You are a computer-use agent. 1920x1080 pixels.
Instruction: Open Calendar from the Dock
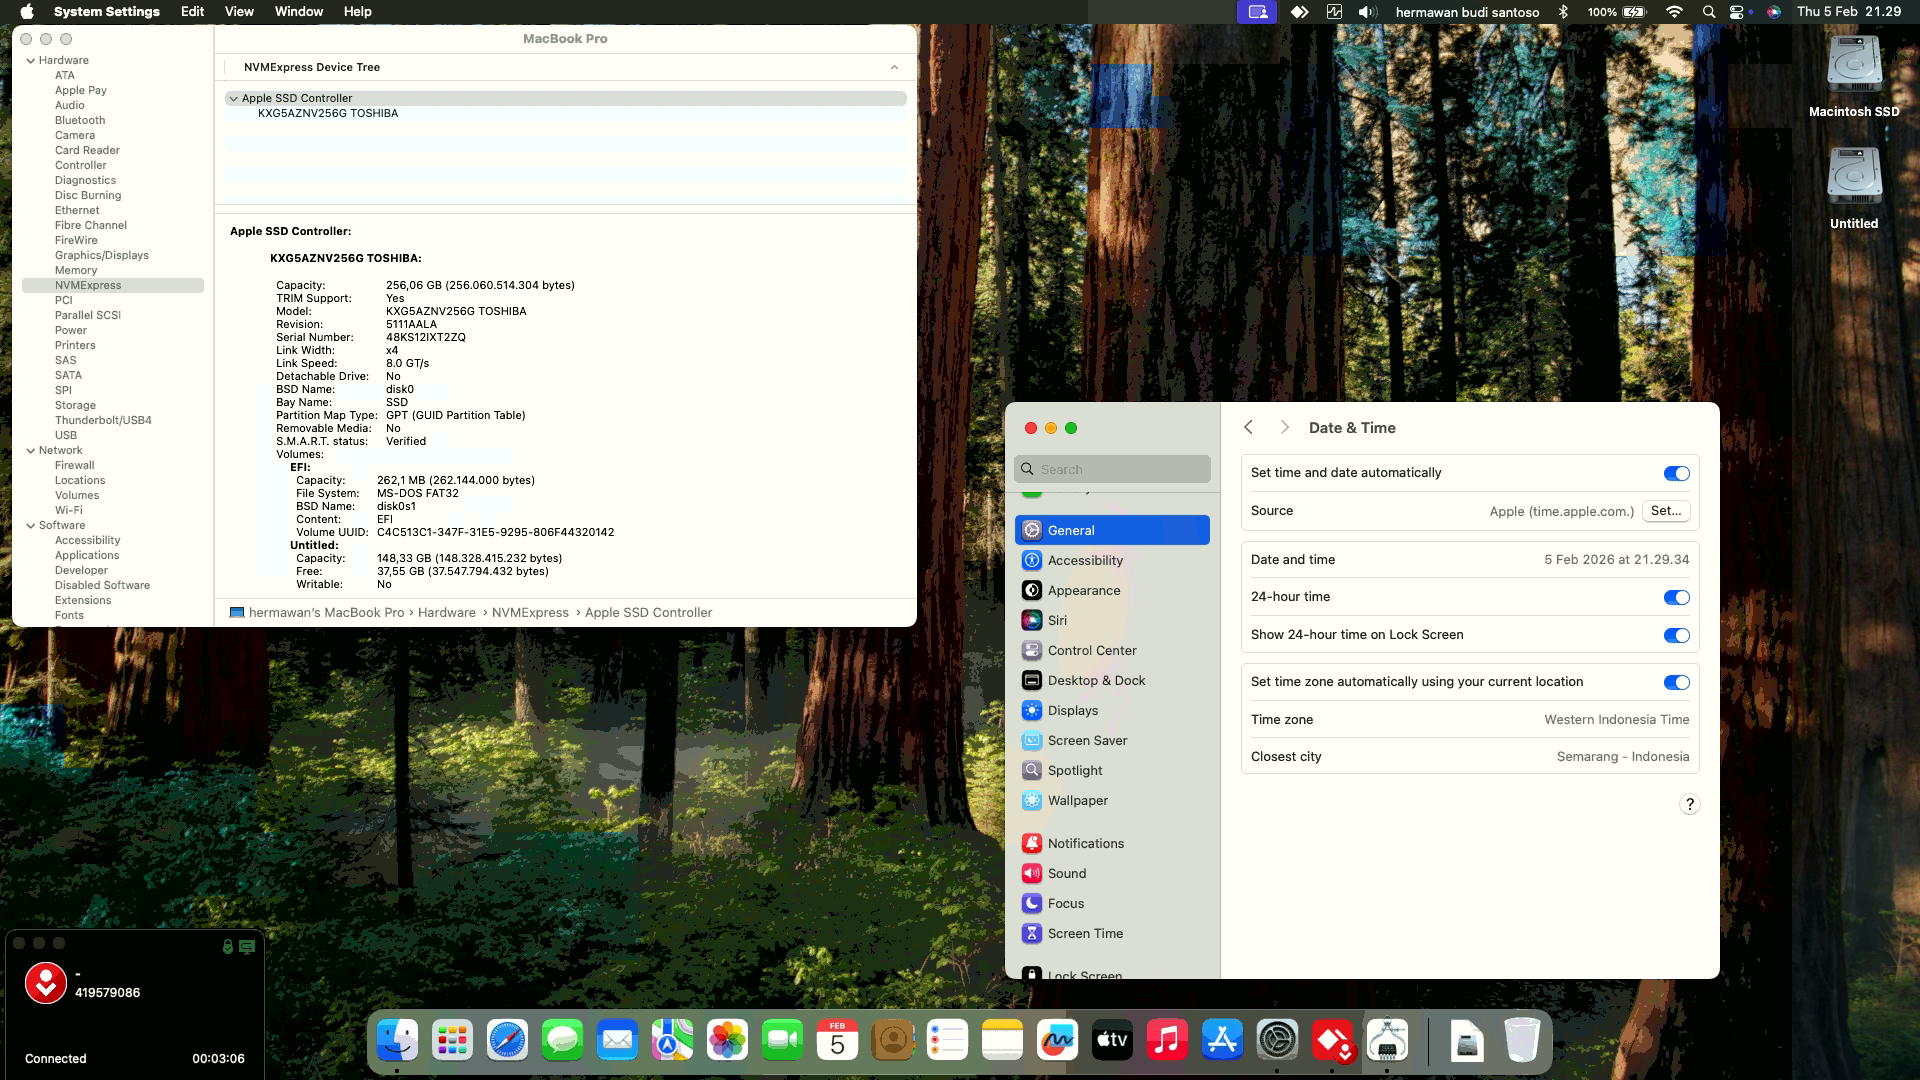click(x=837, y=1041)
